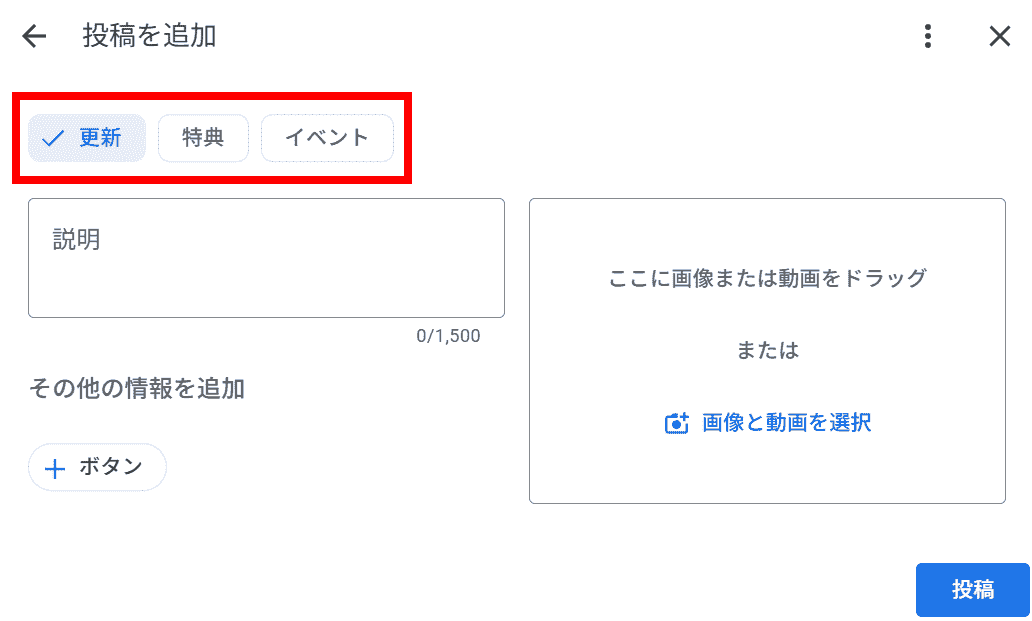Image resolution: width=1032 pixels, height=621 pixels.
Task: Open the three-dot more options menu
Action: (x=928, y=37)
